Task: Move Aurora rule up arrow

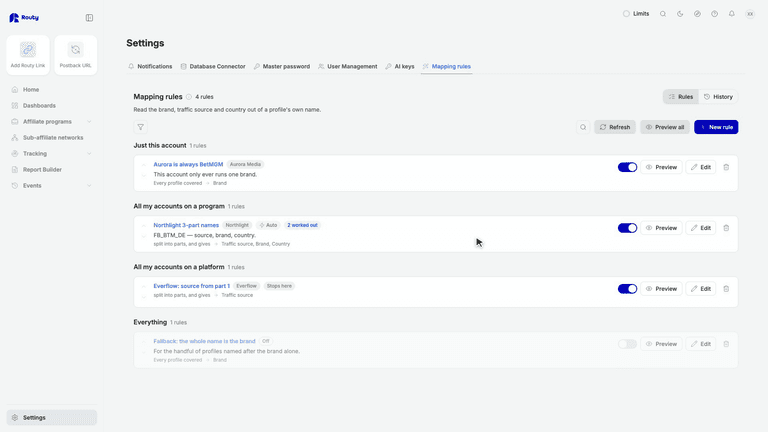Action: pyautogui.click(x=144, y=165)
